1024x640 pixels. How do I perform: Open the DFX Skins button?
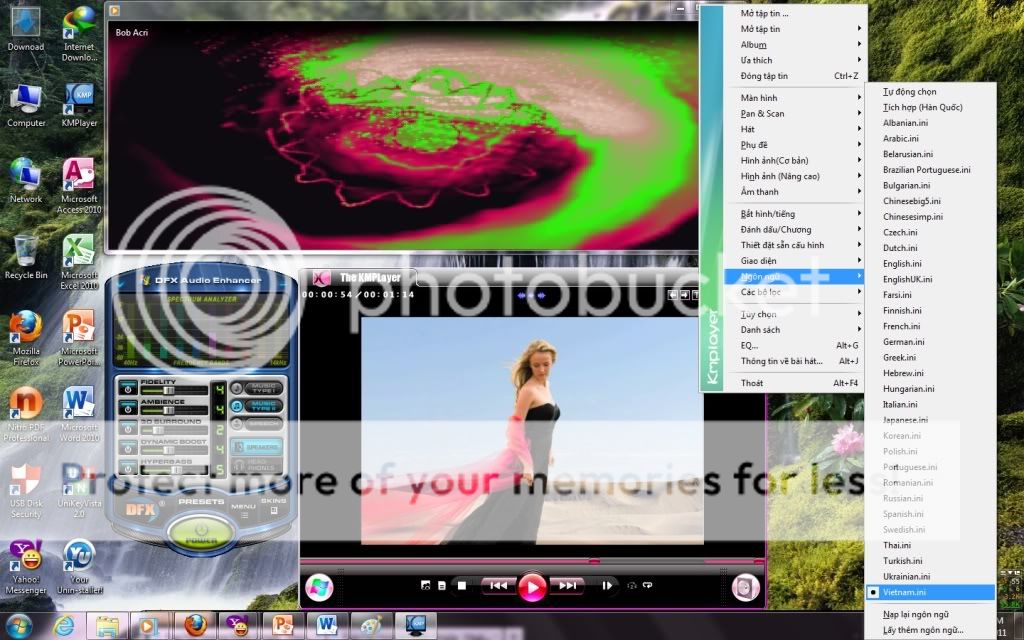[274, 505]
